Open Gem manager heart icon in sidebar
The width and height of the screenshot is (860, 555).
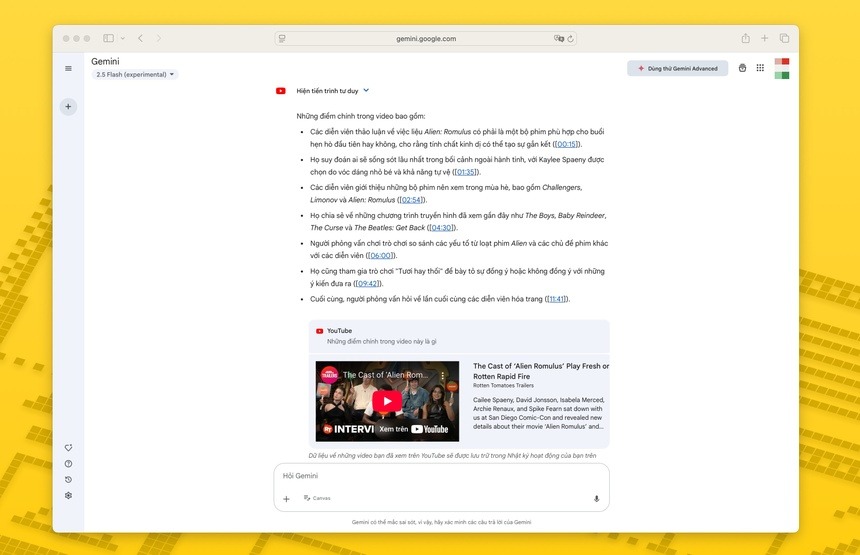coord(68,448)
